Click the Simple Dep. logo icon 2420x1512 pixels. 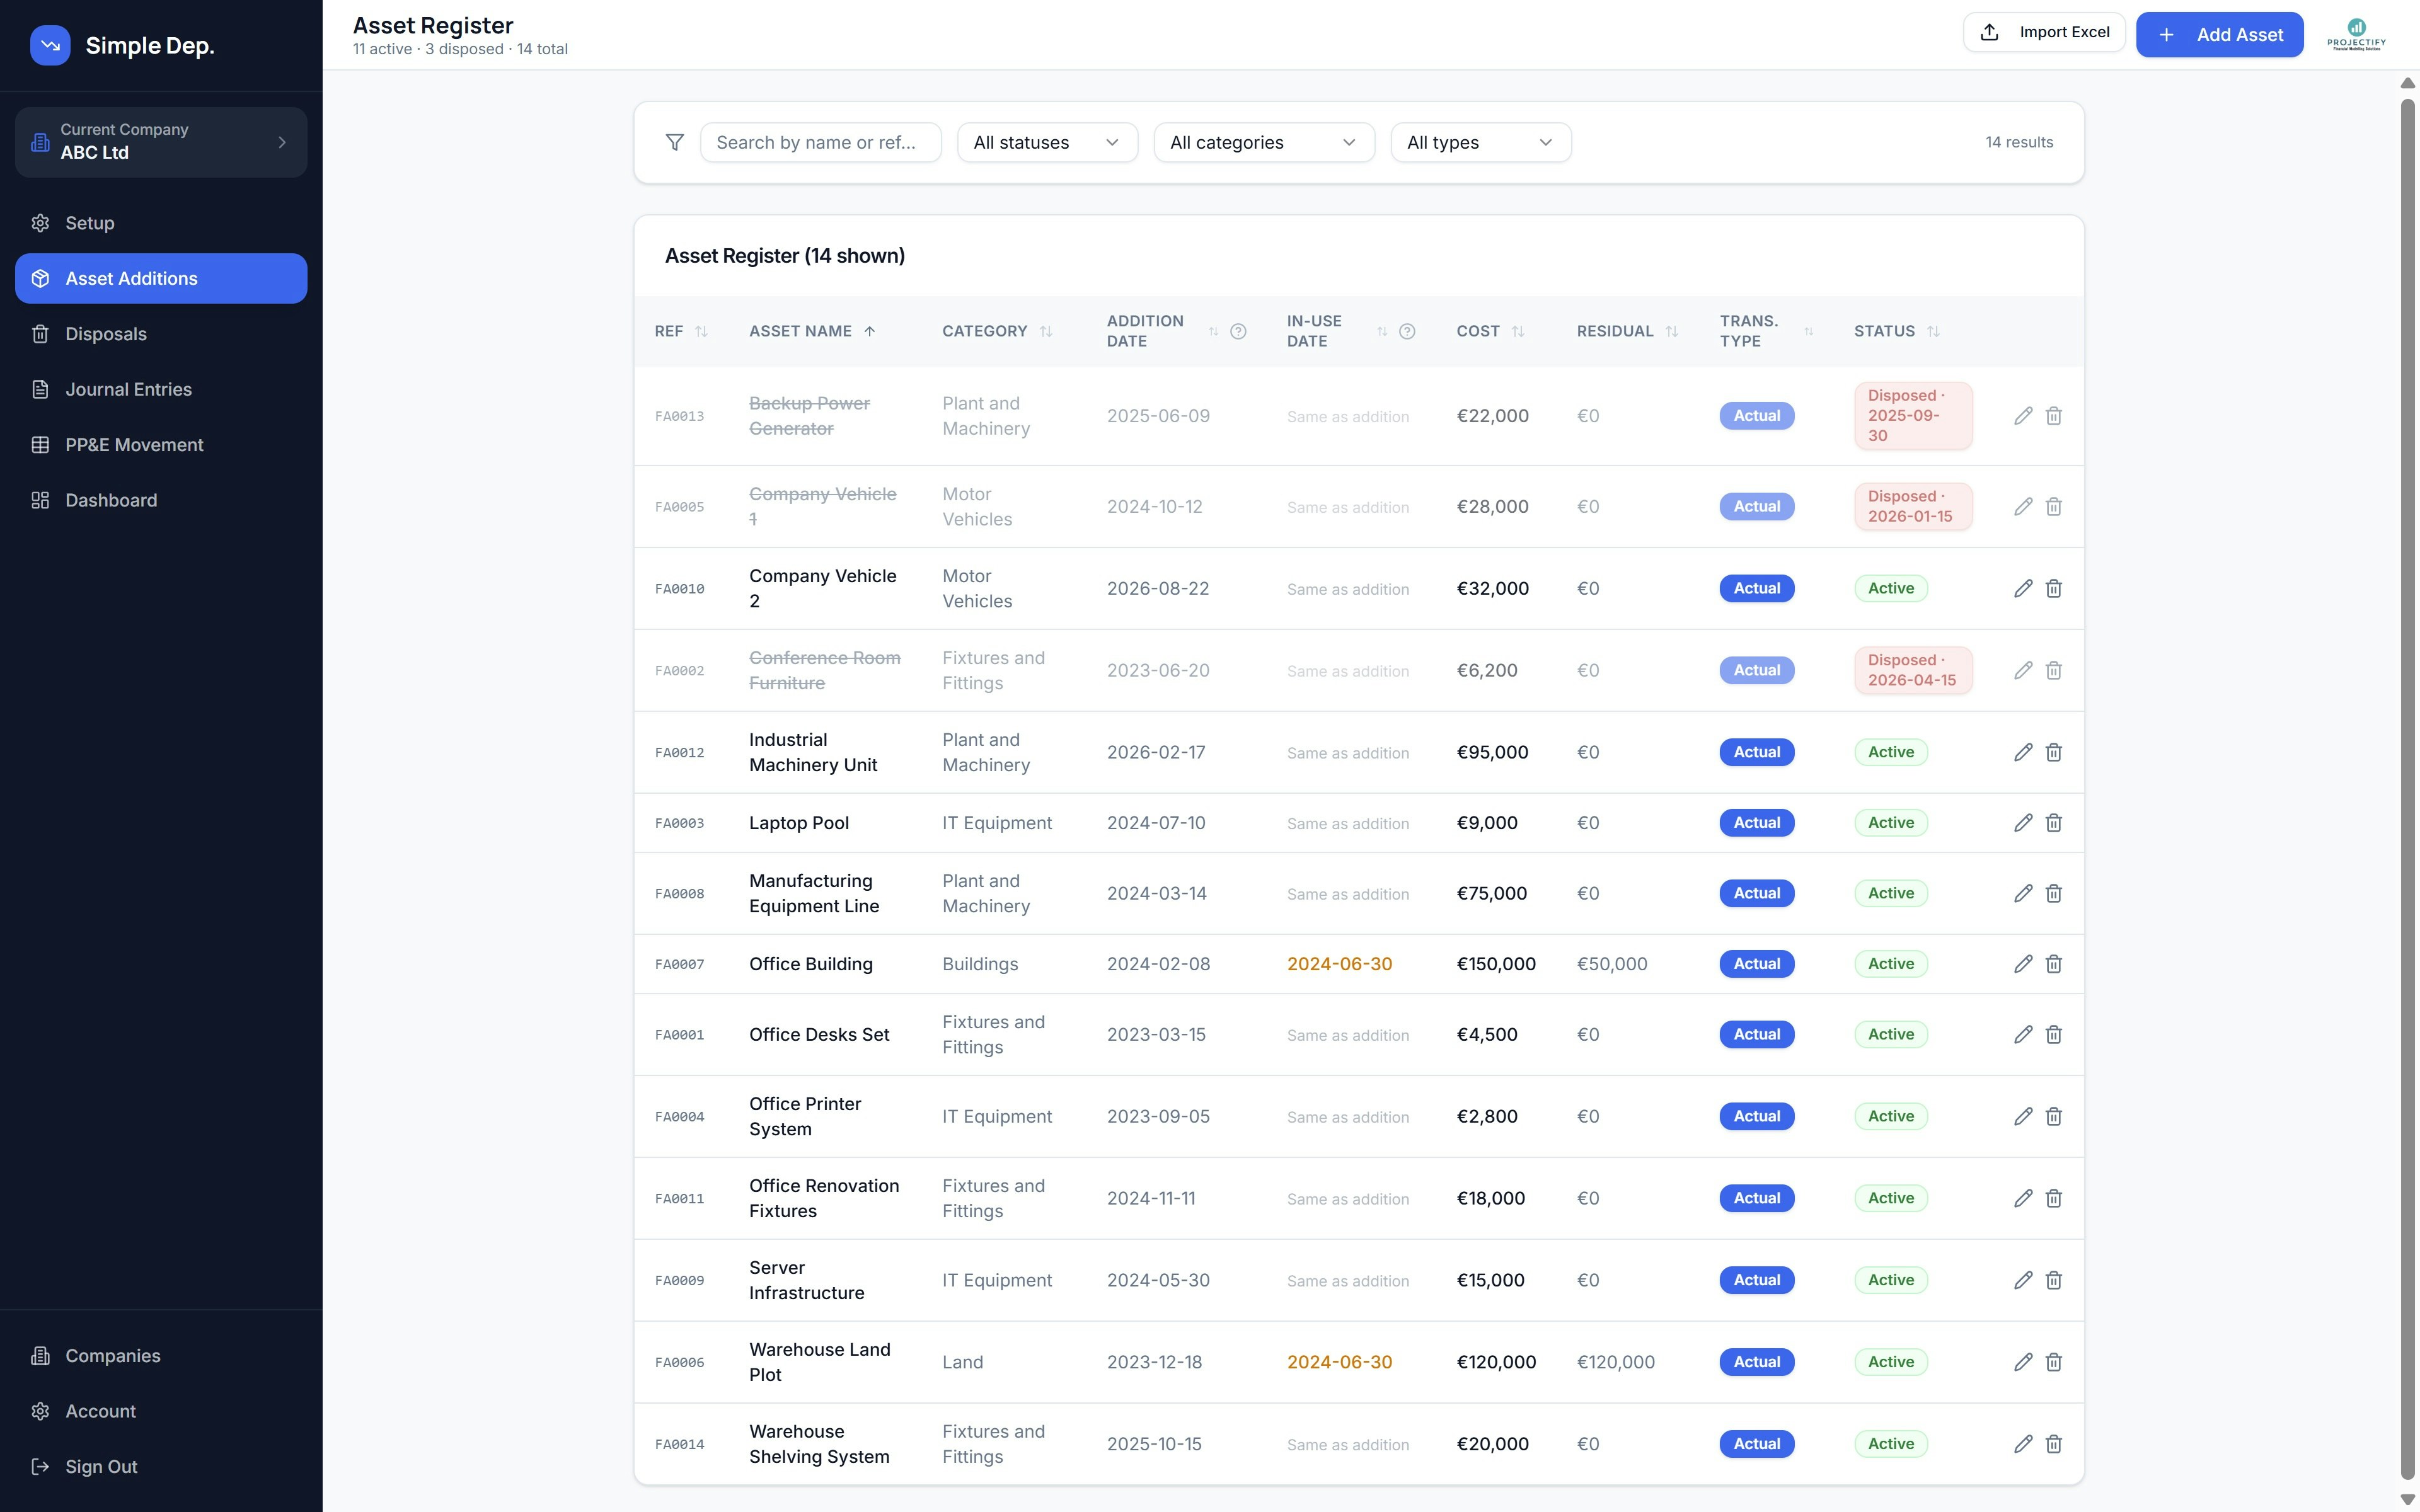[50, 45]
